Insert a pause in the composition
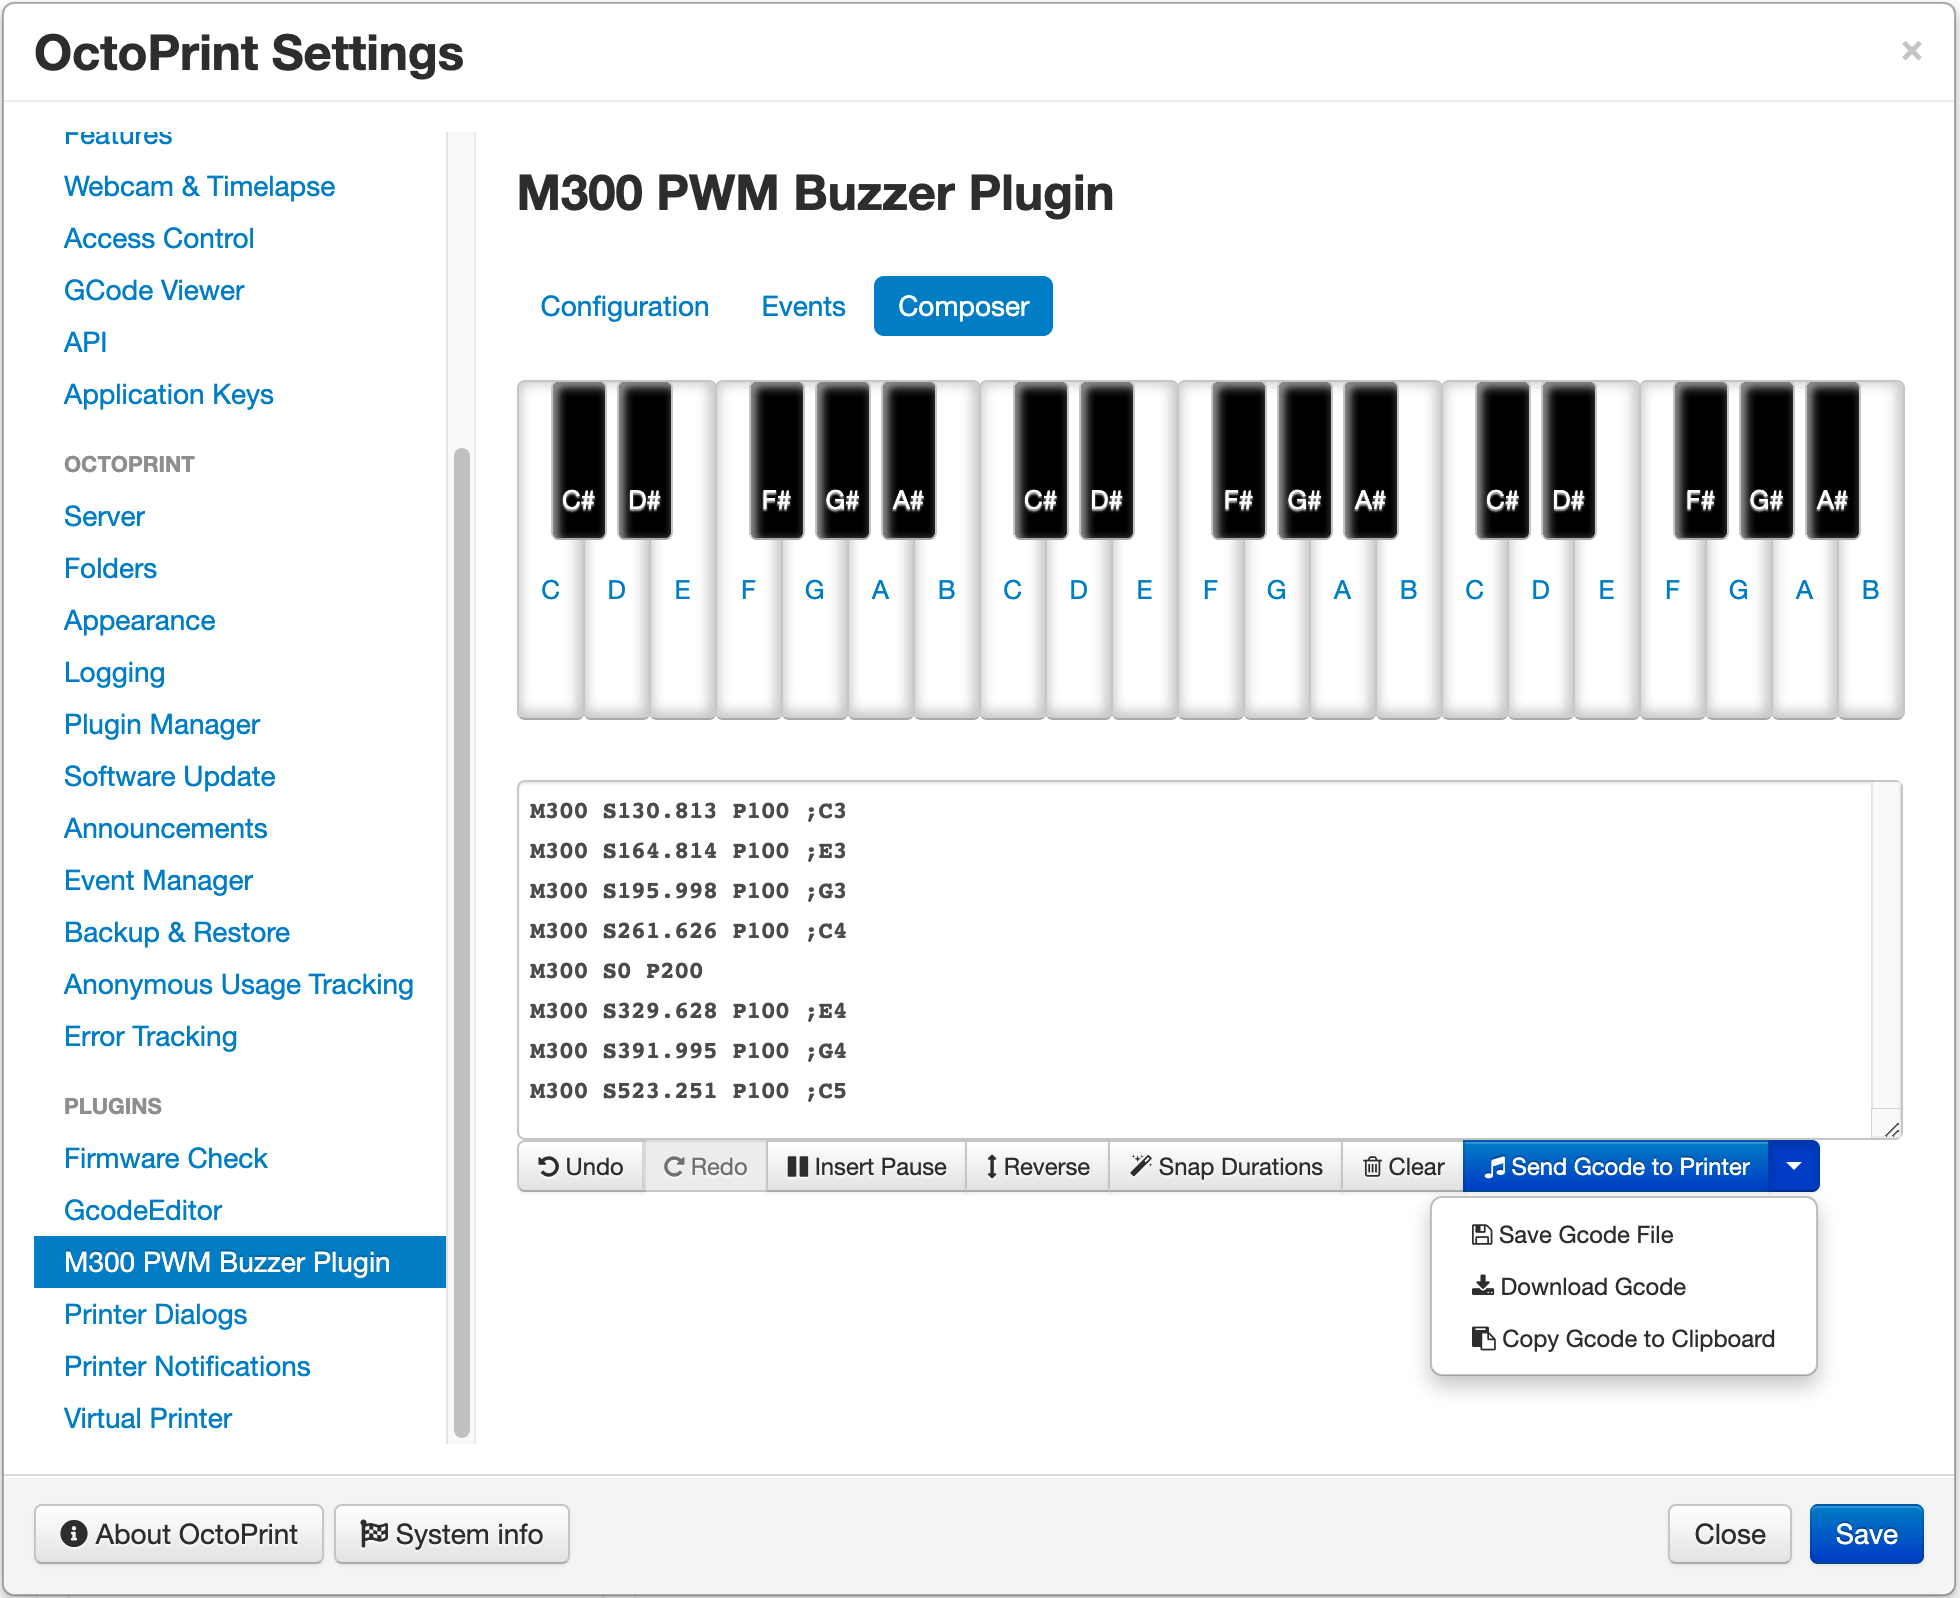The width and height of the screenshot is (1960, 1598). (866, 1166)
